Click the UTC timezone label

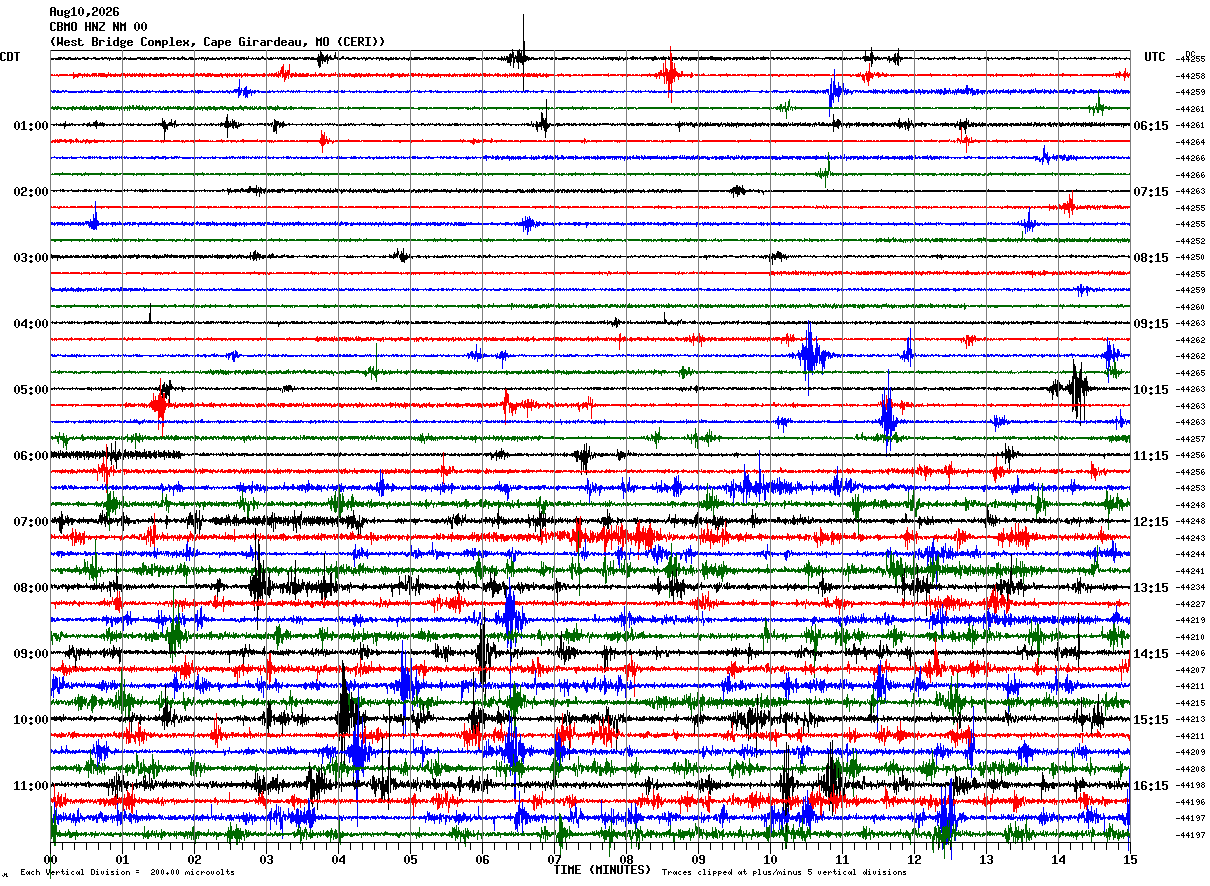[x=1155, y=57]
